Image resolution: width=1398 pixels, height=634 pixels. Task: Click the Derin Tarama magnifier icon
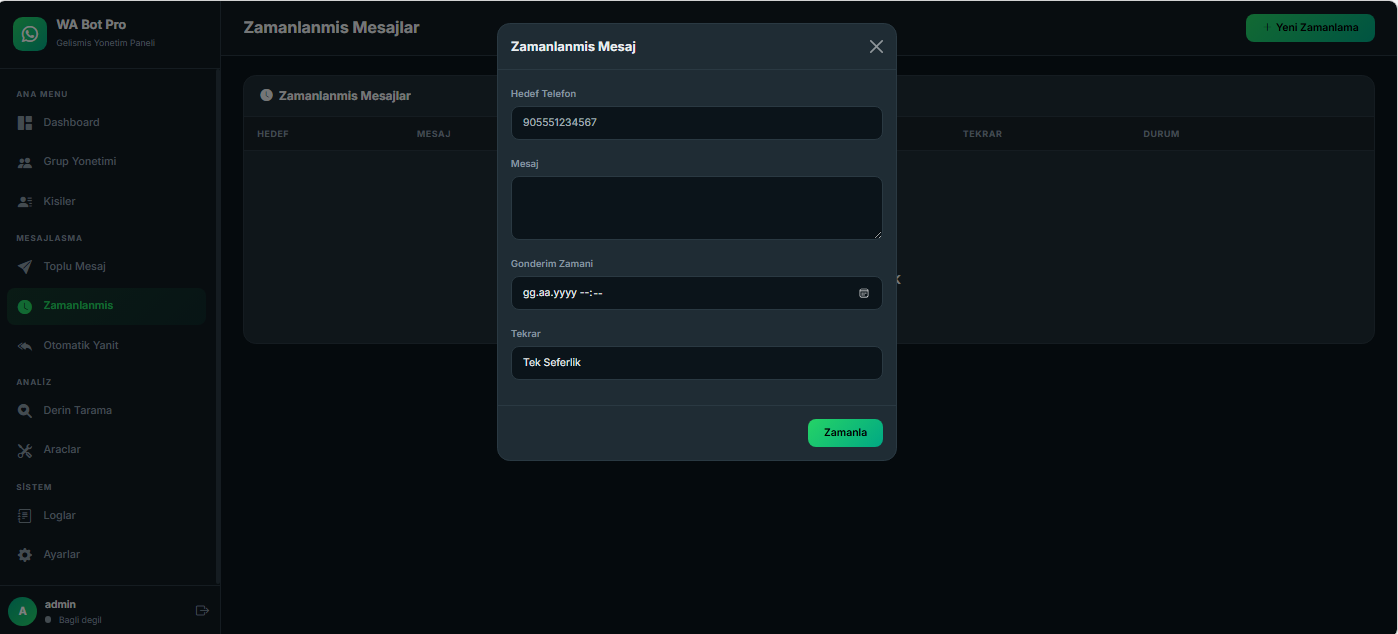coord(25,411)
